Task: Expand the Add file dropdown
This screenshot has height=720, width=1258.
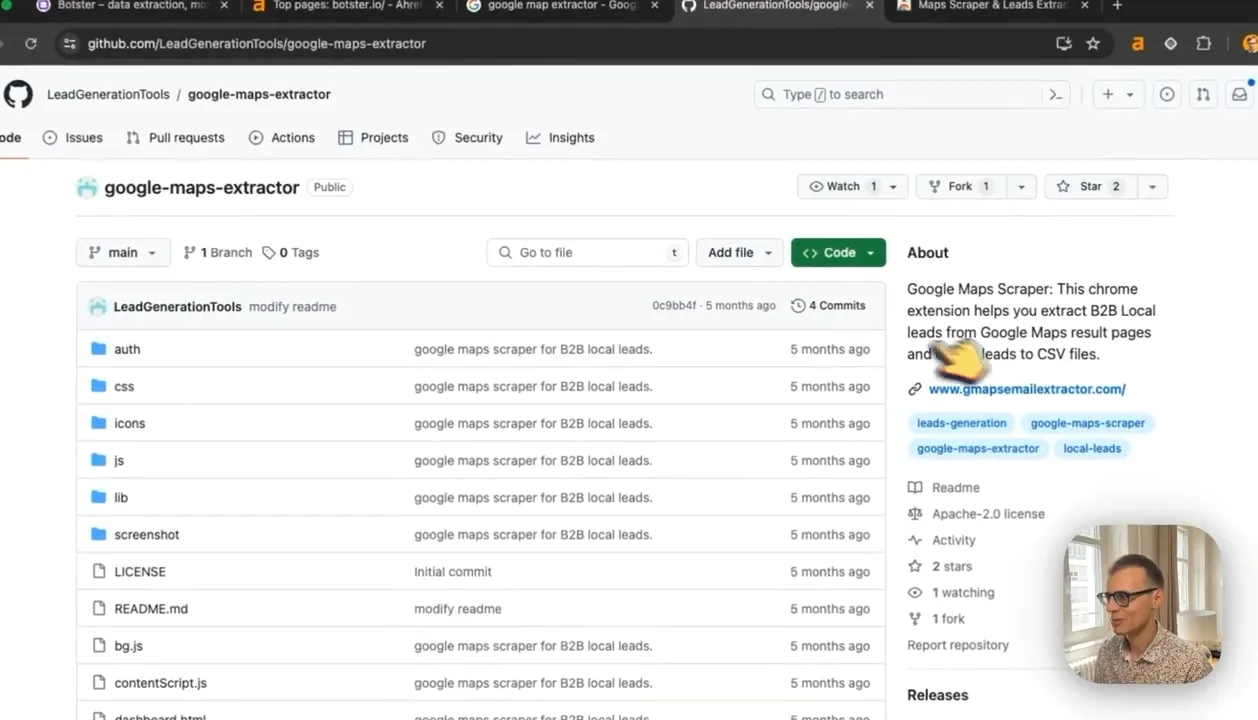Action: pos(740,253)
